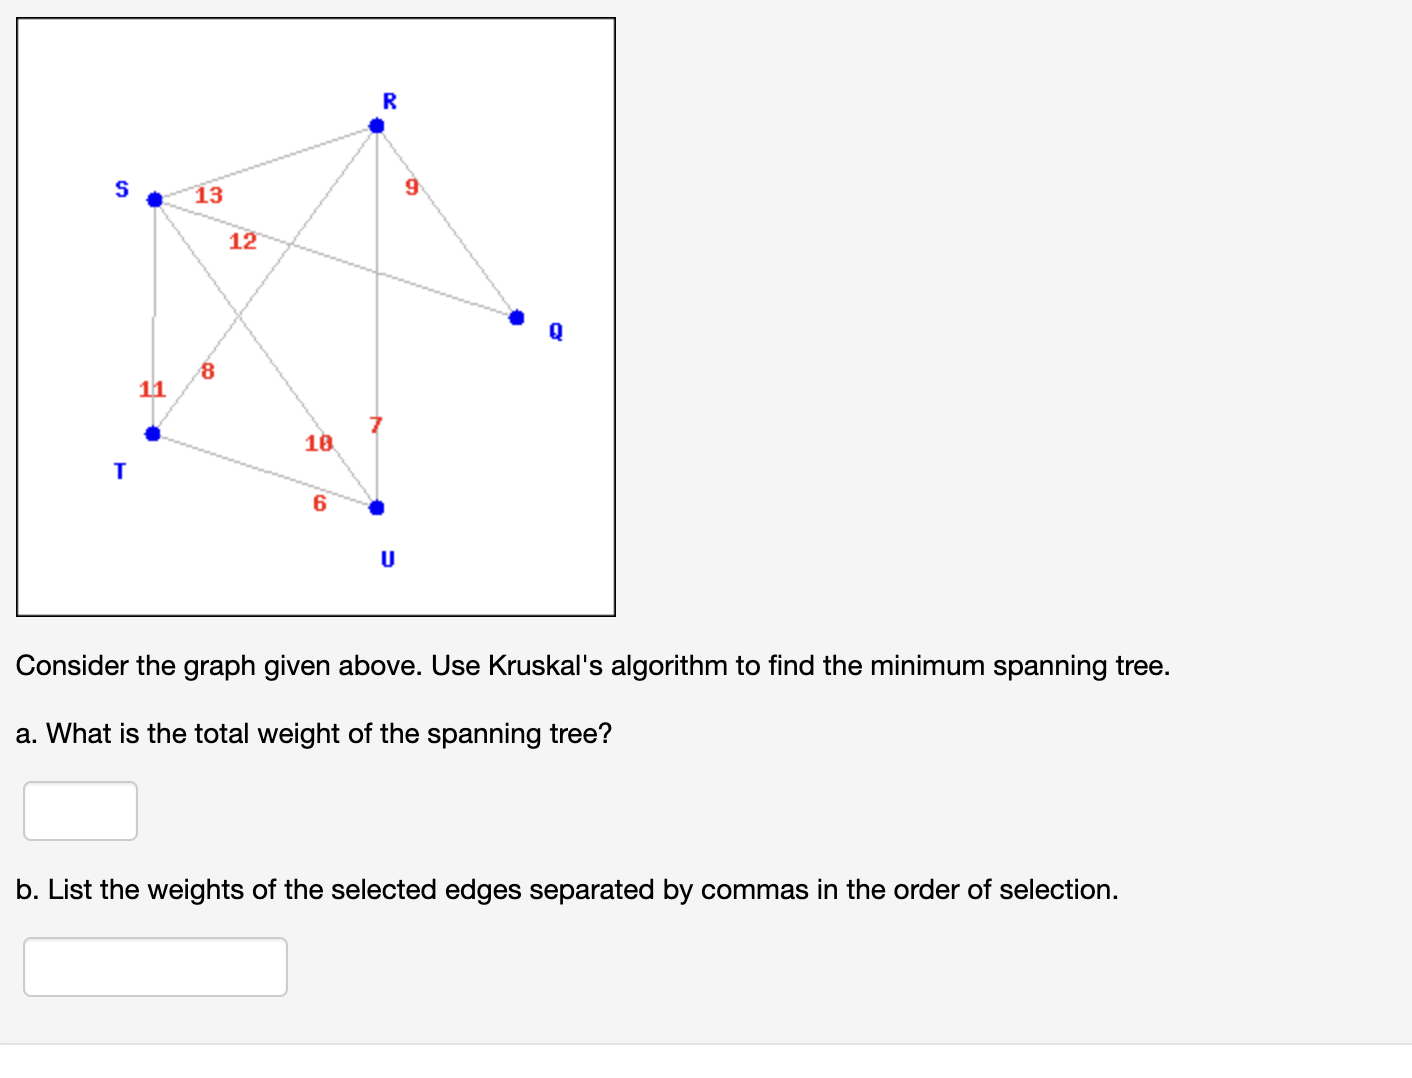
Task: Click the edge weight label 6
Action: click(x=318, y=505)
